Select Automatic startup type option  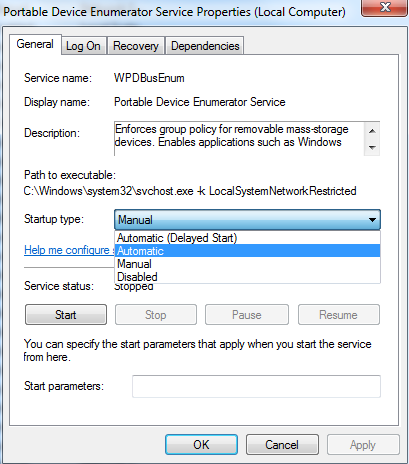pyautogui.click(x=247, y=251)
